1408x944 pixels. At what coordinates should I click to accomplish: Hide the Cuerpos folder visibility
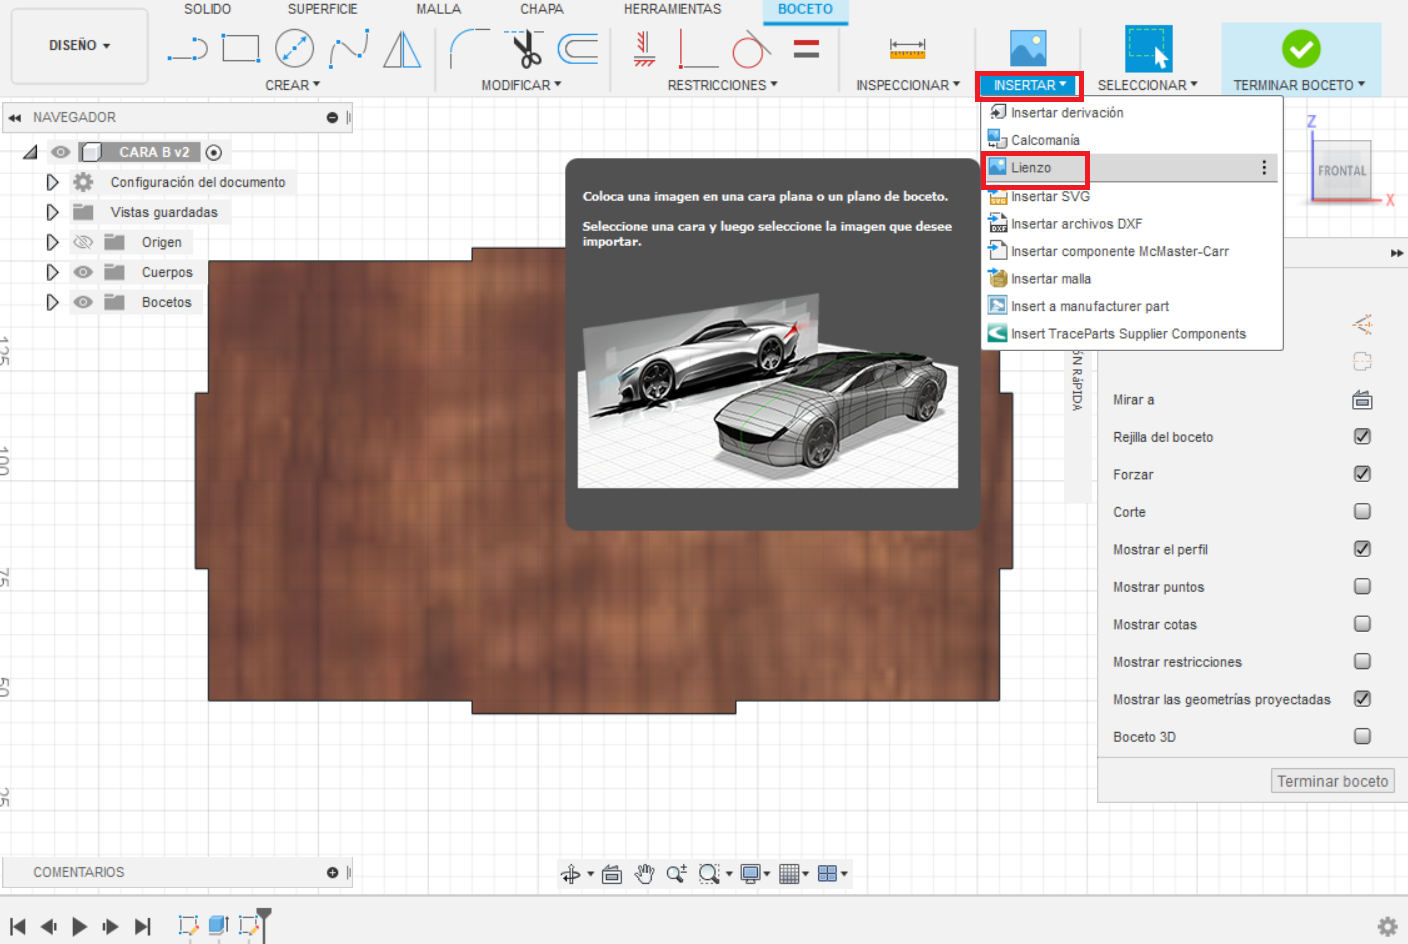tap(83, 272)
